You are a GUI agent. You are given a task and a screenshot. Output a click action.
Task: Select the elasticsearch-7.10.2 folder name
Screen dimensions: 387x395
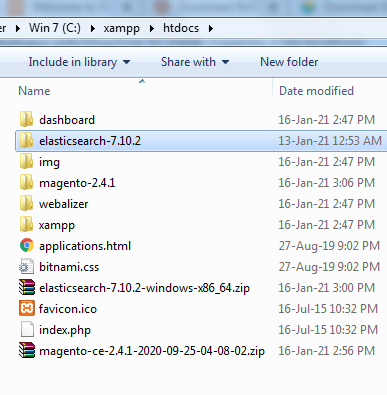point(90,141)
